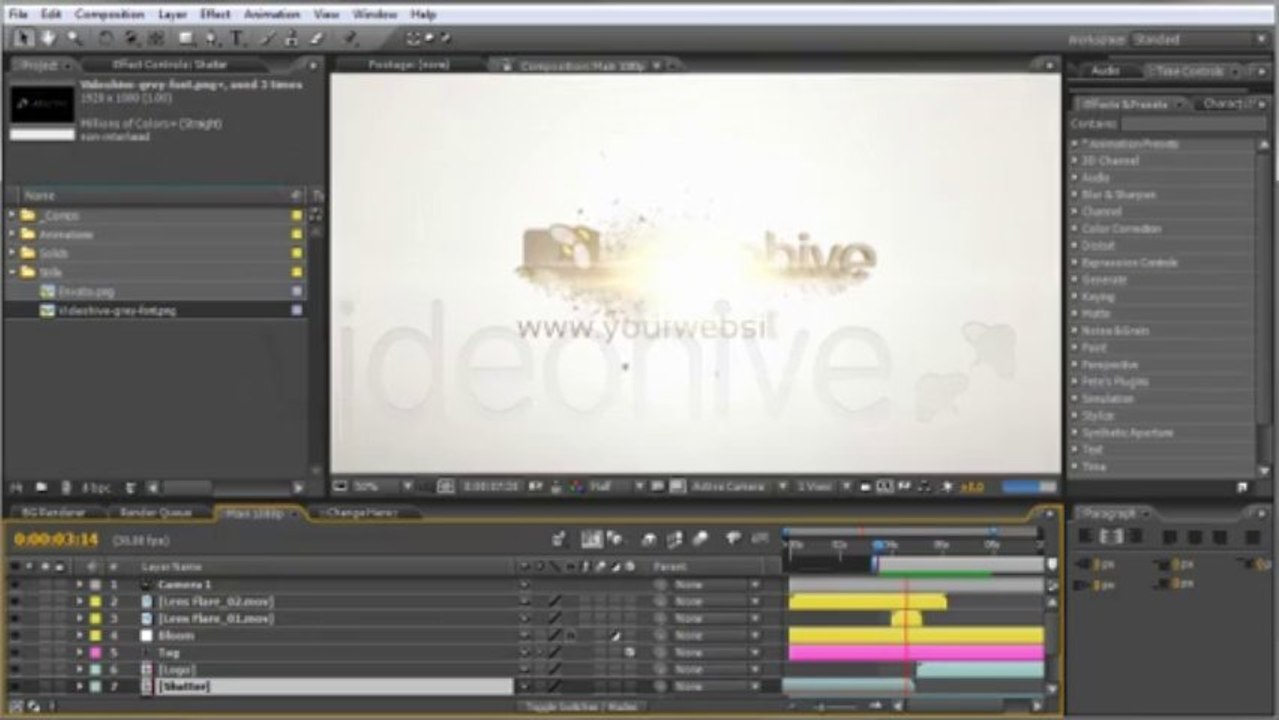Open the File menu
Viewport: 1279px width, 720px height.
[x=18, y=14]
